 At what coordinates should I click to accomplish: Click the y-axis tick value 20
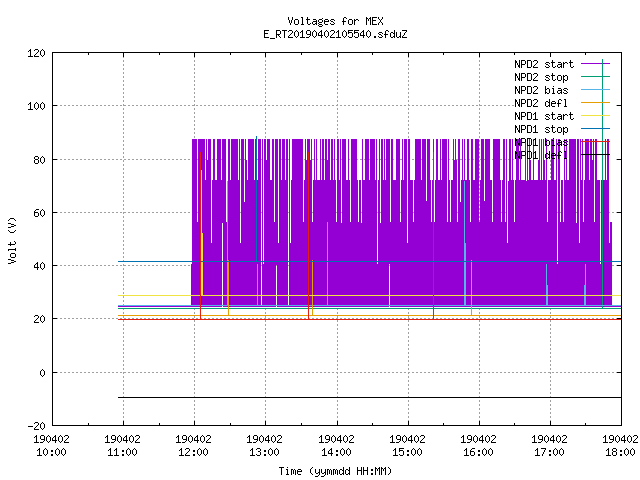[x=39, y=319]
